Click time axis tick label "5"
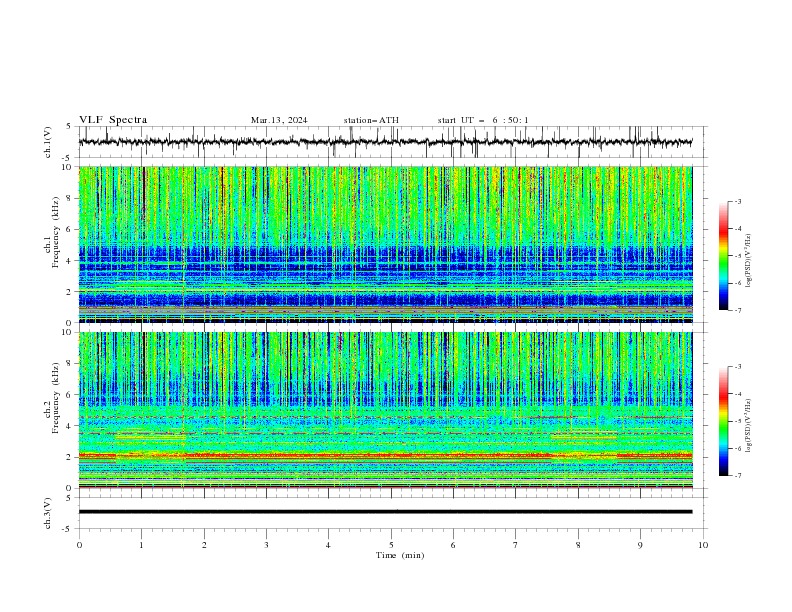This screenshot has height=612, width=792. [x=391, y=545]
